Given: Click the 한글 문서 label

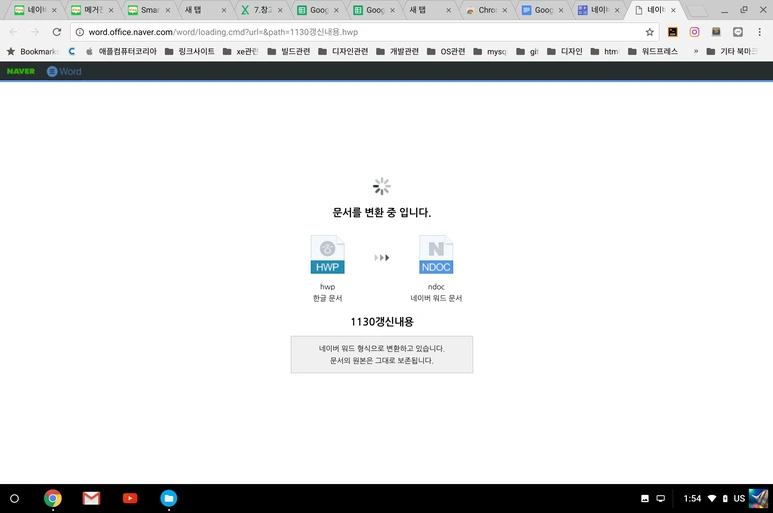Looking at the screenshot, I should click(x=327, y=298).
